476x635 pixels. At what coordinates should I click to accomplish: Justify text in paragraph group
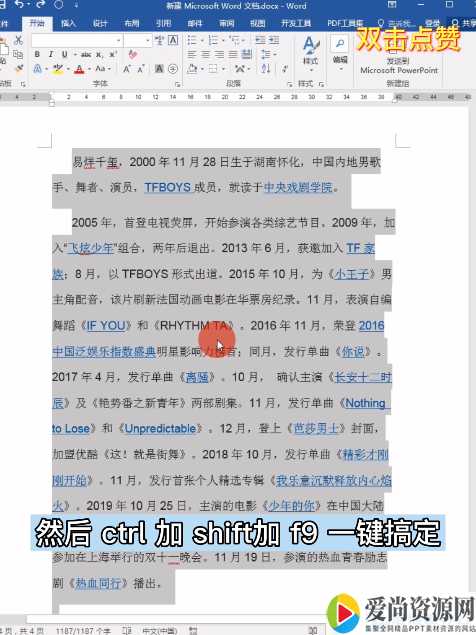coord(233,54)
